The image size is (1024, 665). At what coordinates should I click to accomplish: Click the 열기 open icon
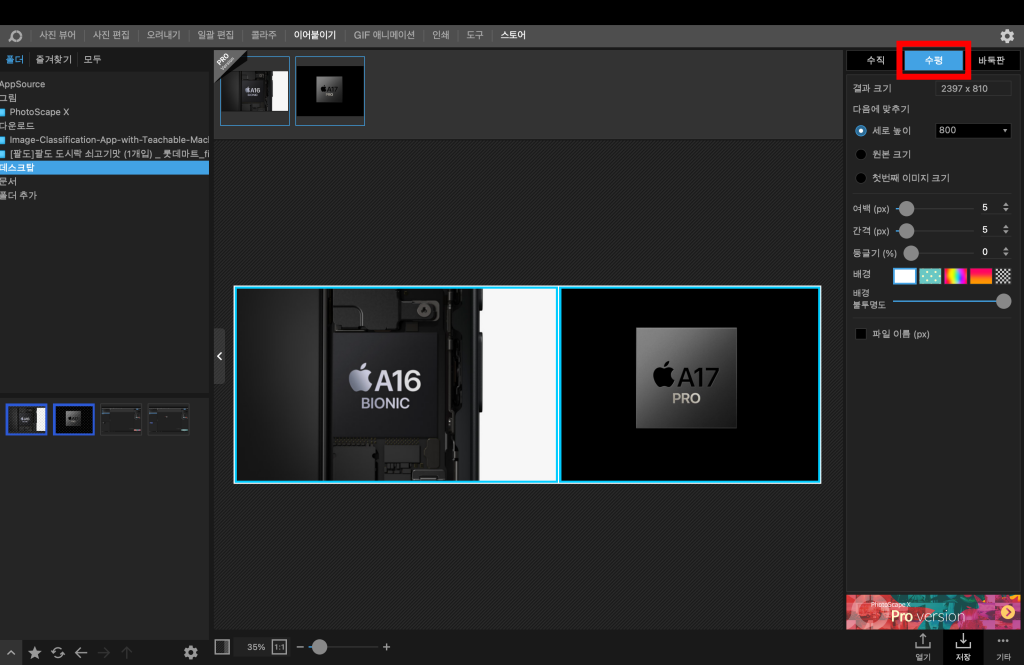[923, 646]
